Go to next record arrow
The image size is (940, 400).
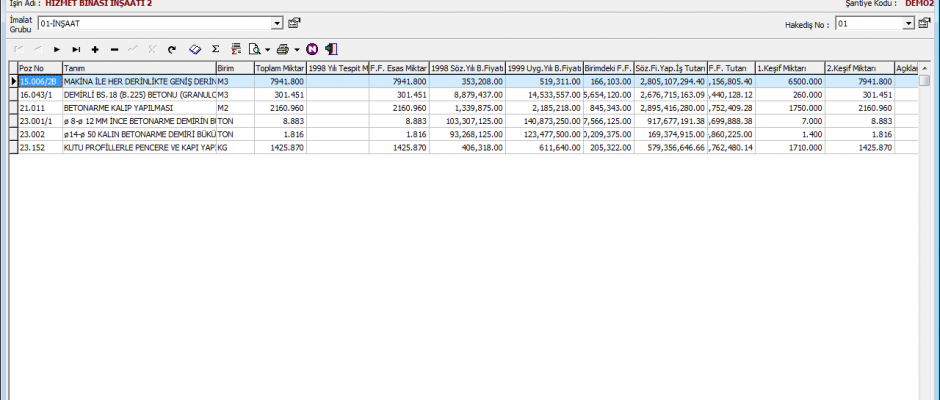pos(55,48)
